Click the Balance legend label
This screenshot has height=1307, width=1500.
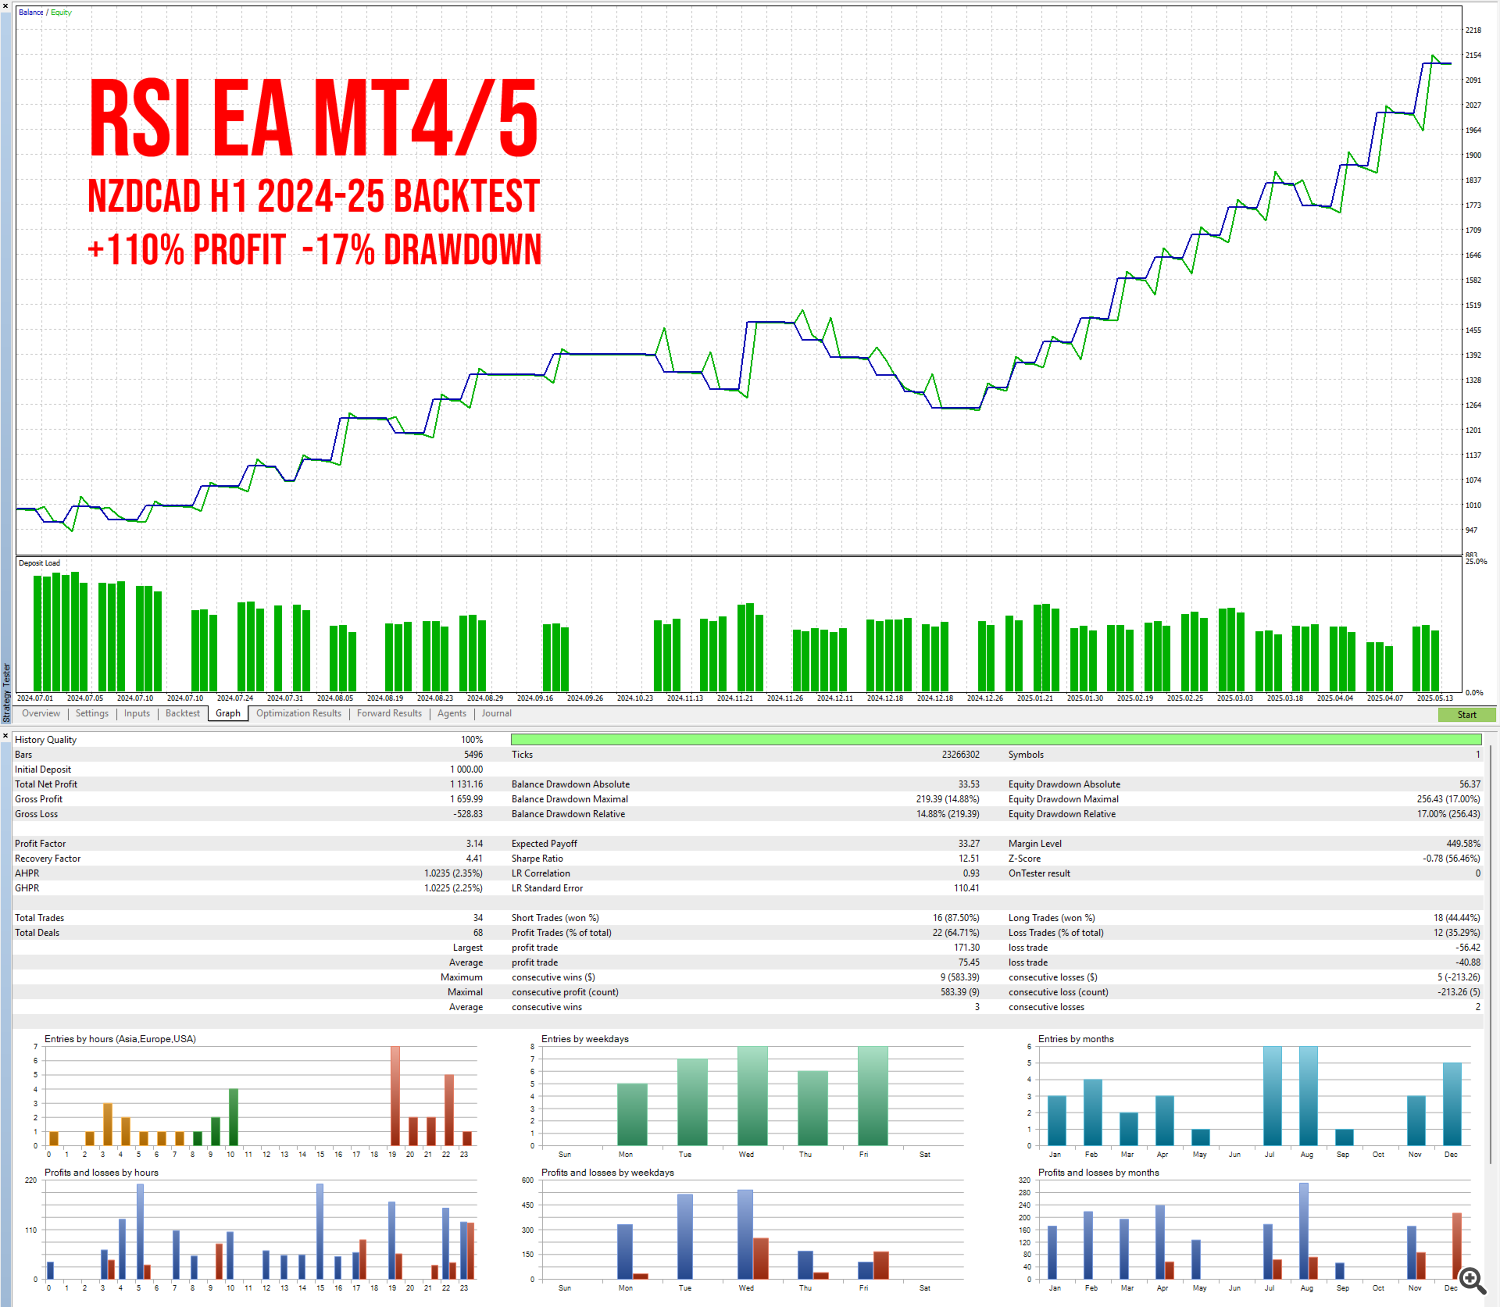(31, 12)
